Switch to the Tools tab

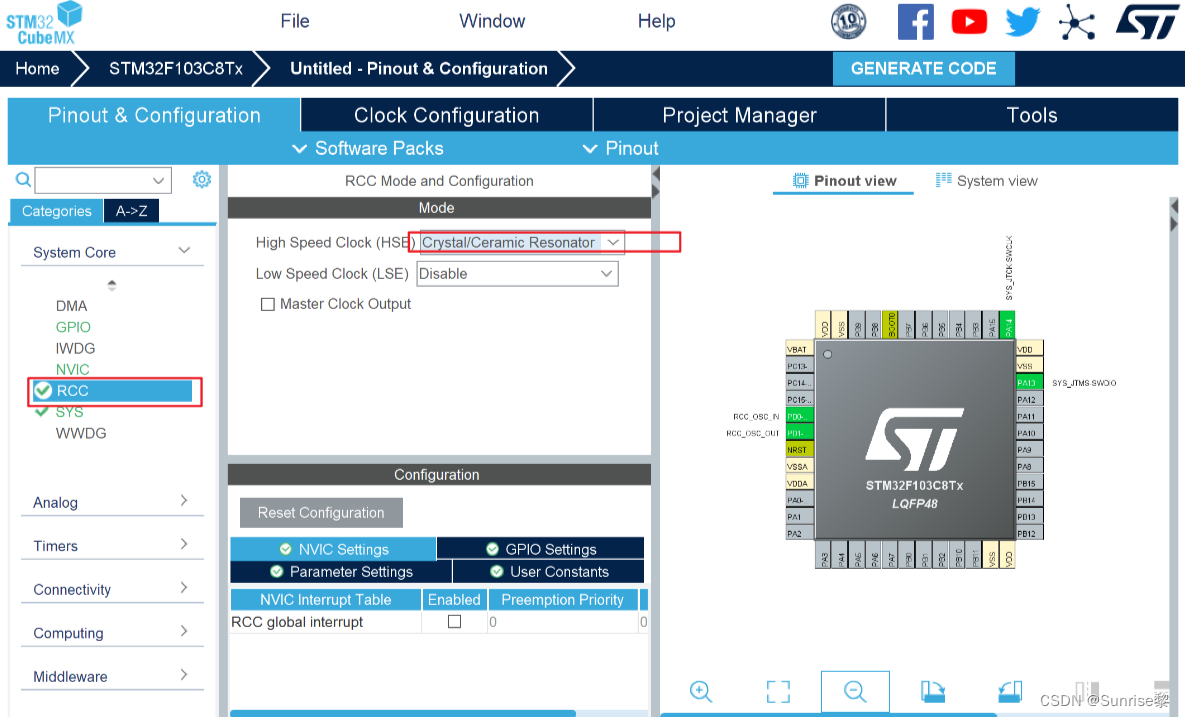1032,115
